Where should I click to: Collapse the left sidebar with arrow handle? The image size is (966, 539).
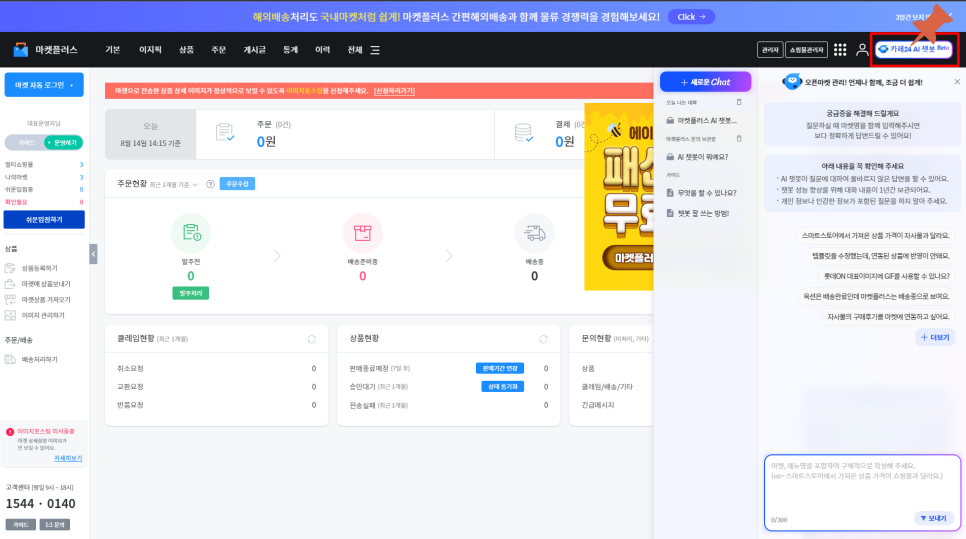[x=93, y=254]
